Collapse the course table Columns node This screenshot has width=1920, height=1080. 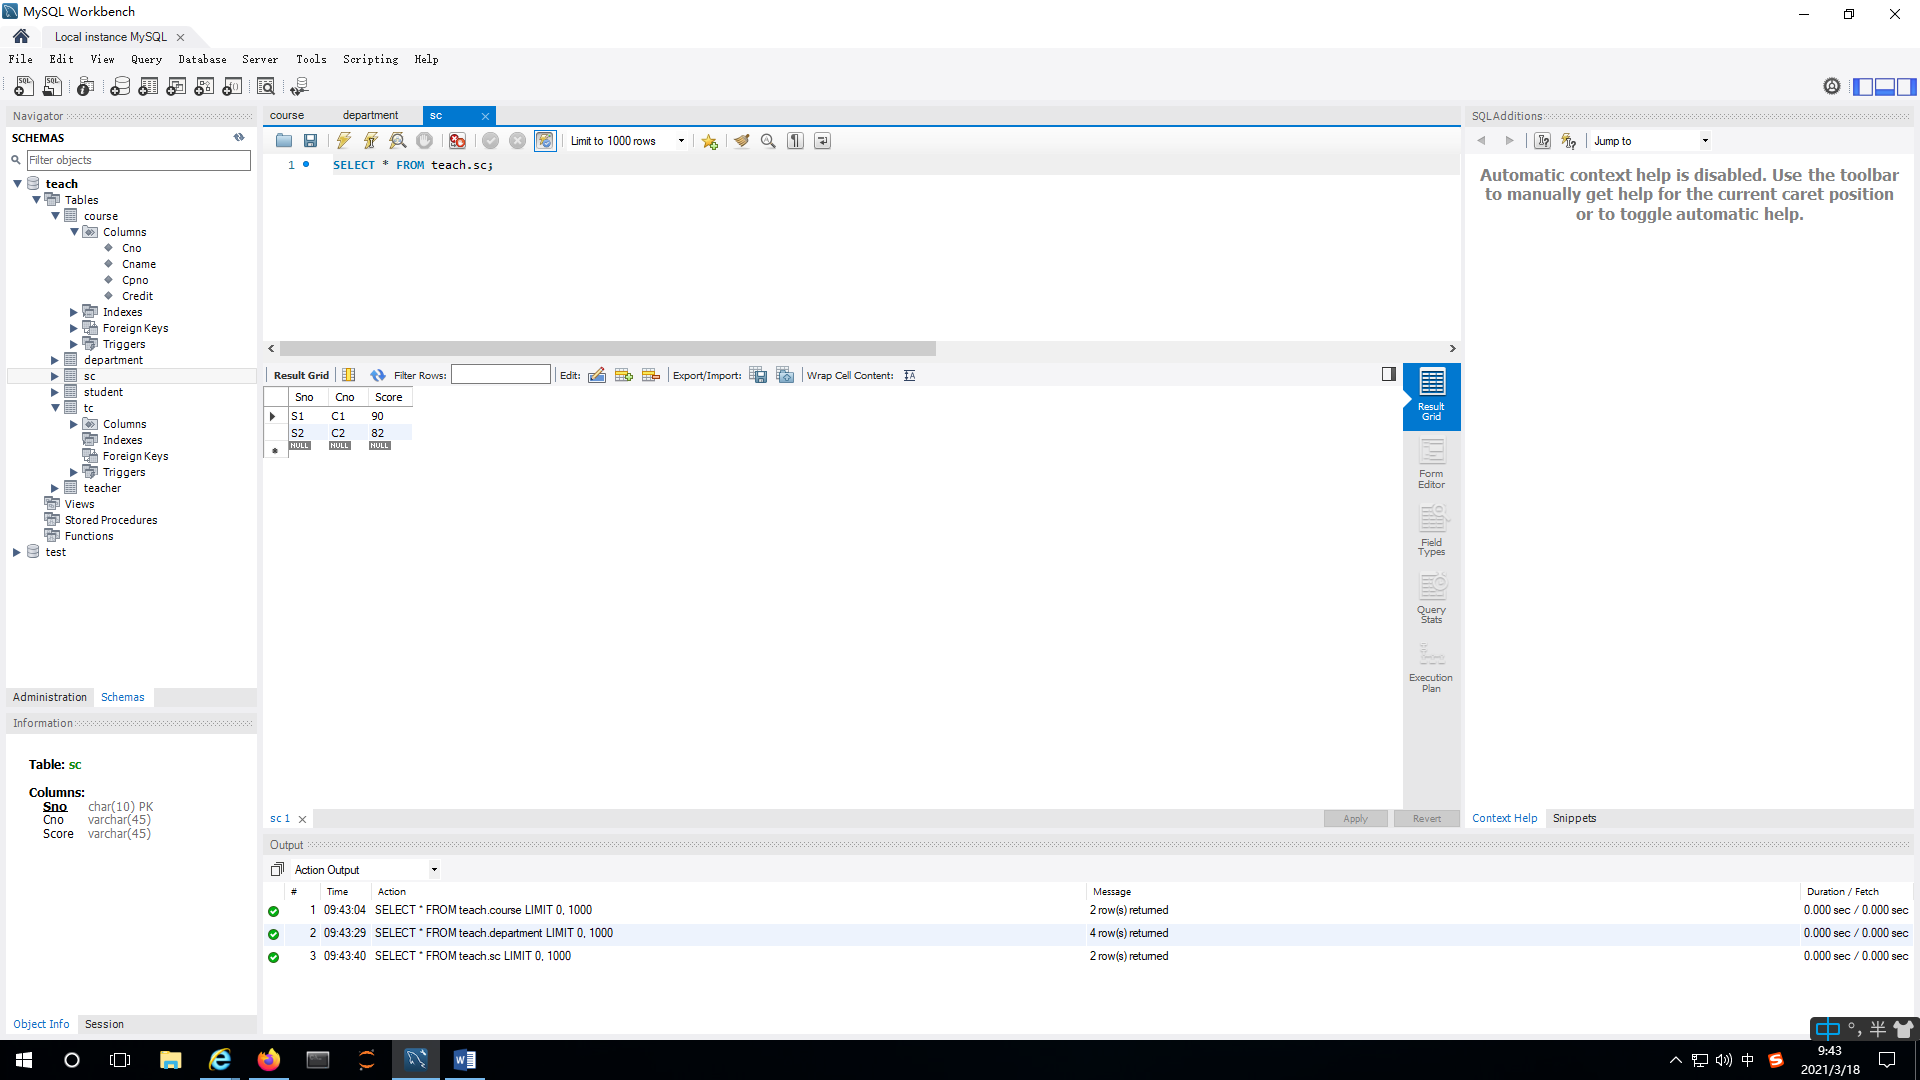[x=74, y=232]
